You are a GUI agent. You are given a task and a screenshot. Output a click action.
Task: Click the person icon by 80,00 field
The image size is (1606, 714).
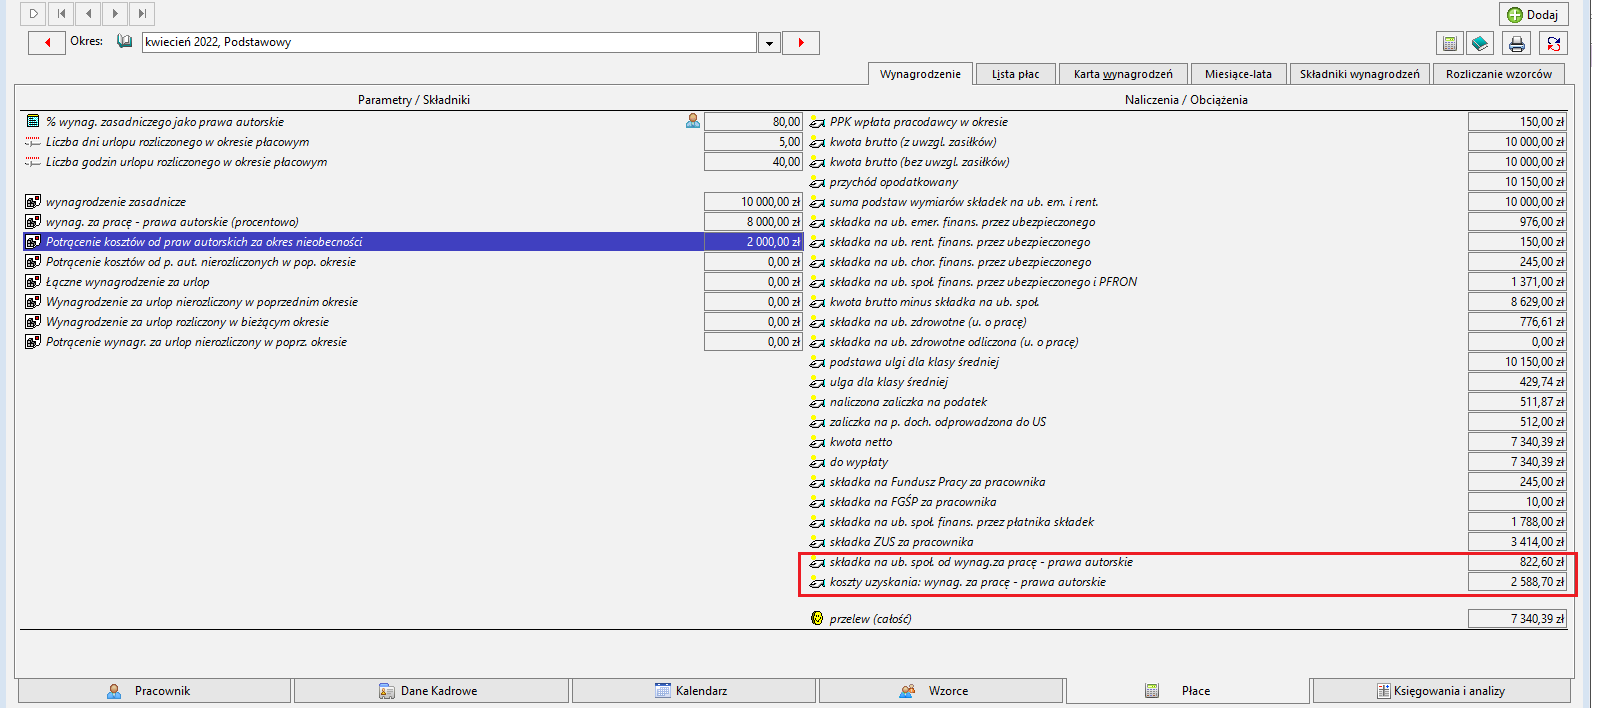tap(693, 121)
